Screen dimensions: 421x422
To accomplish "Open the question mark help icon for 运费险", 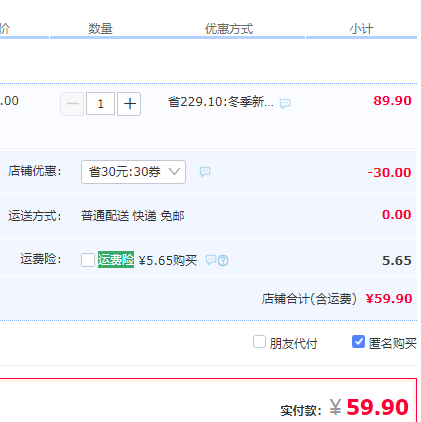I will coord(223,260).
